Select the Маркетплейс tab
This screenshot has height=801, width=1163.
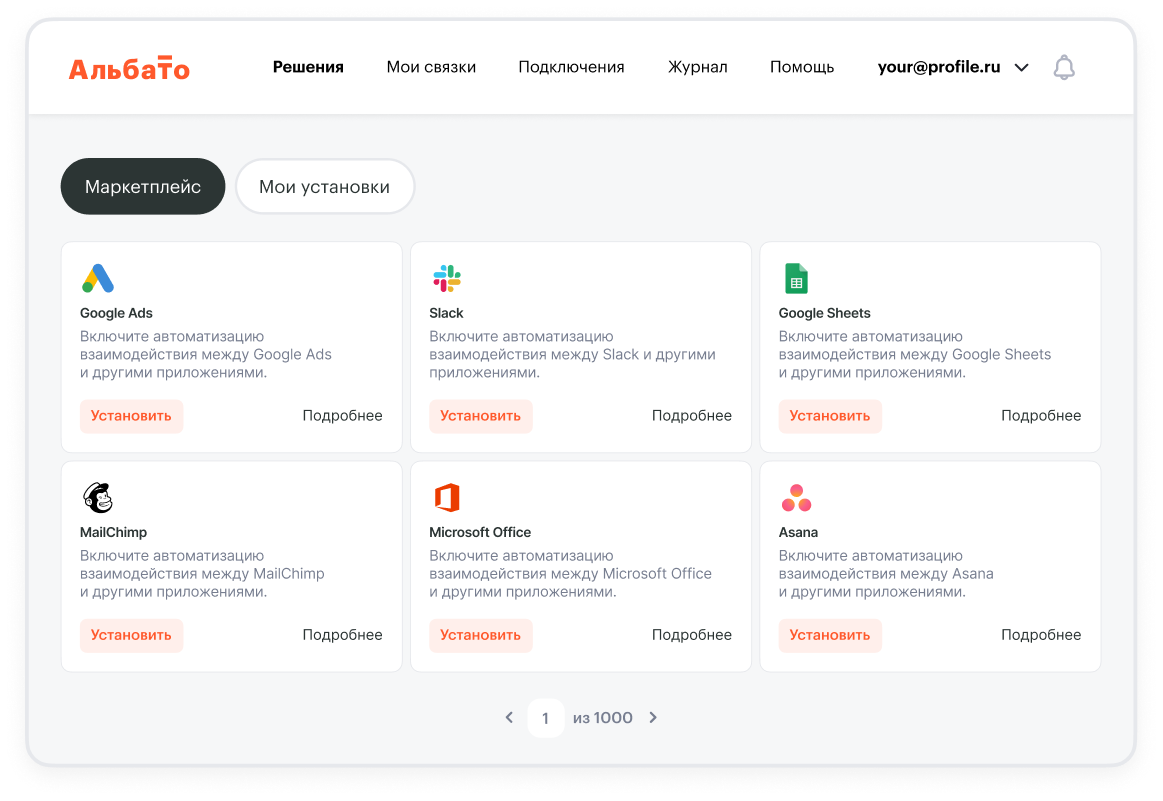tap(142, 186)
